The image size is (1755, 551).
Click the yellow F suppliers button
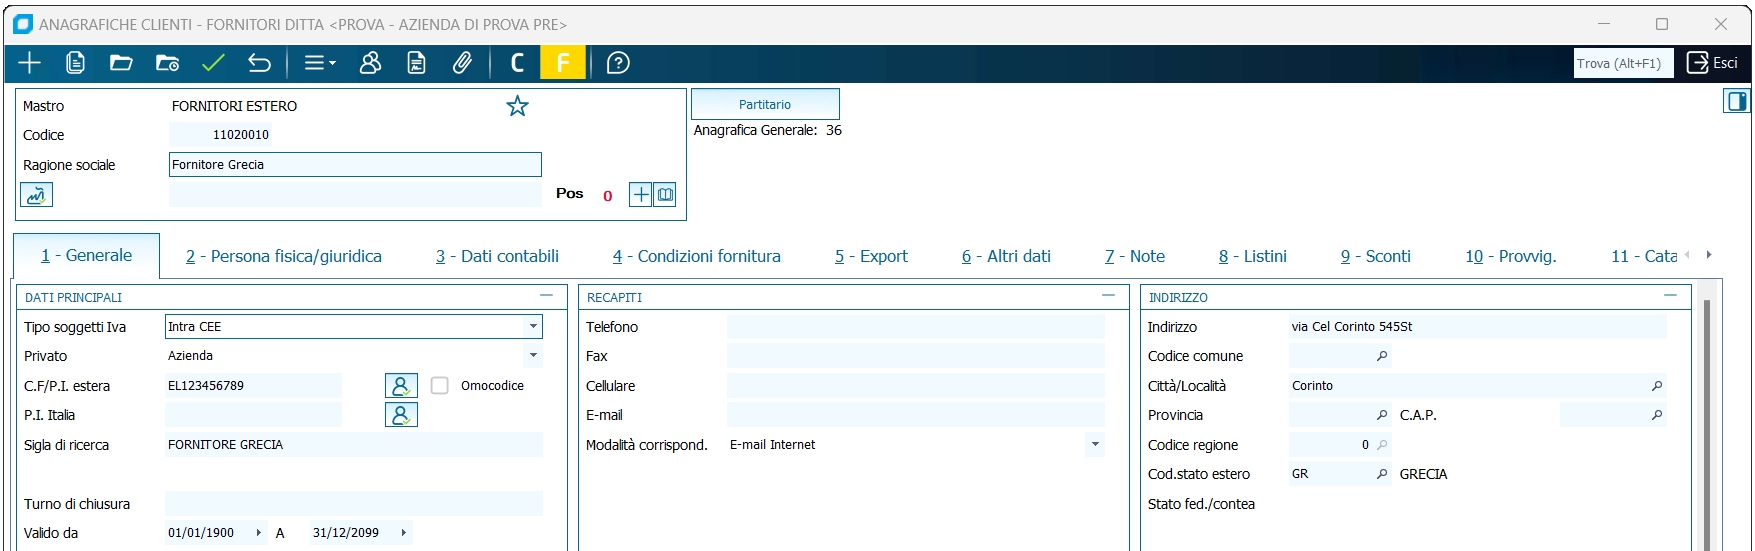click(x=563, y=63)
